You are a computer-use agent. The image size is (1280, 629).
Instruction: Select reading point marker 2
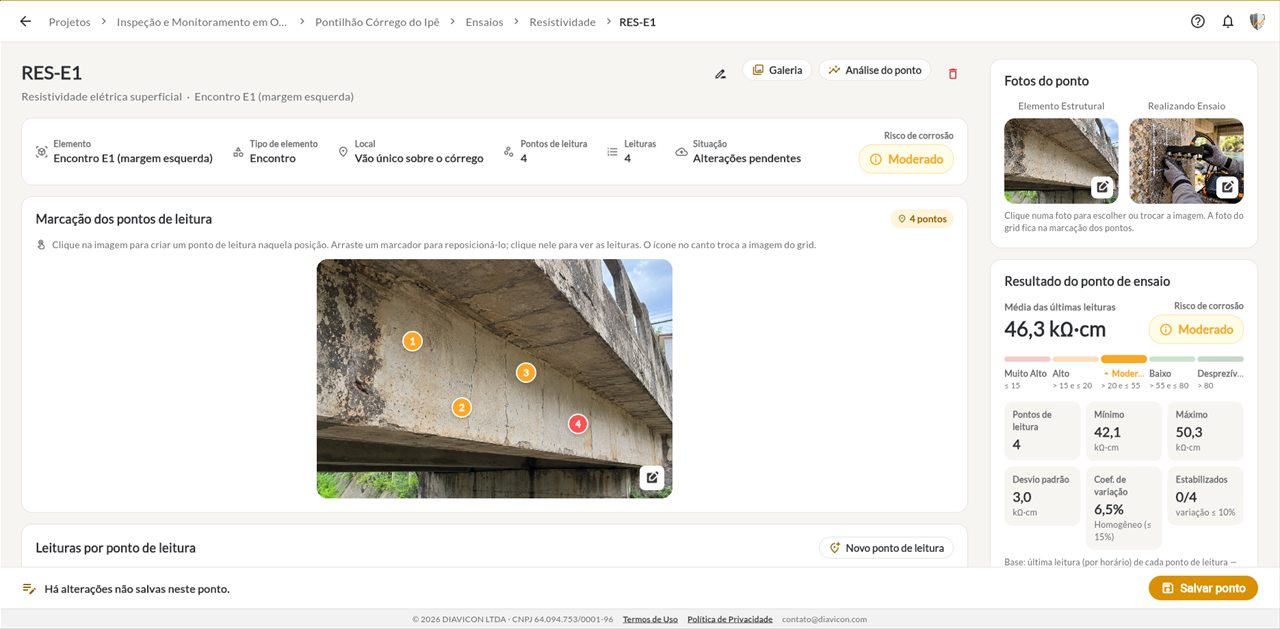pyautogui.click(x=461, y=407)
